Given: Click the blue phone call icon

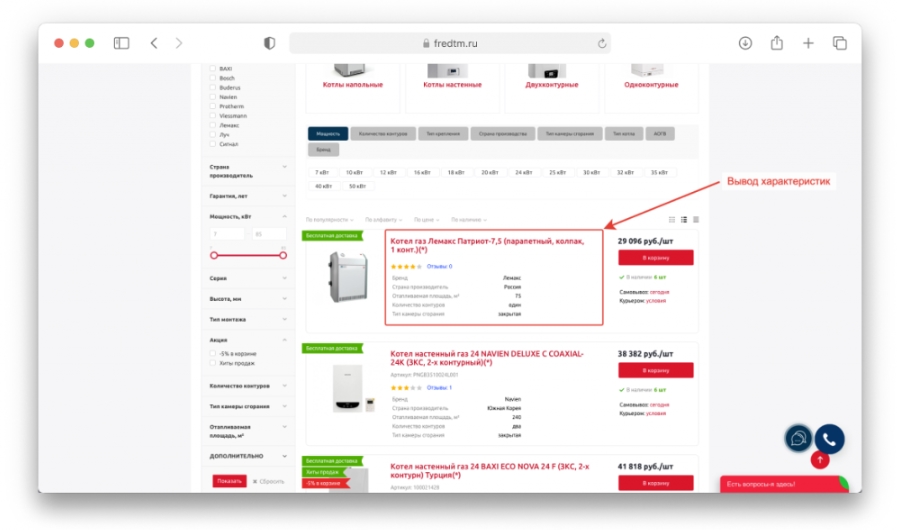Looking at the screenshot, I should click(829, 439).
